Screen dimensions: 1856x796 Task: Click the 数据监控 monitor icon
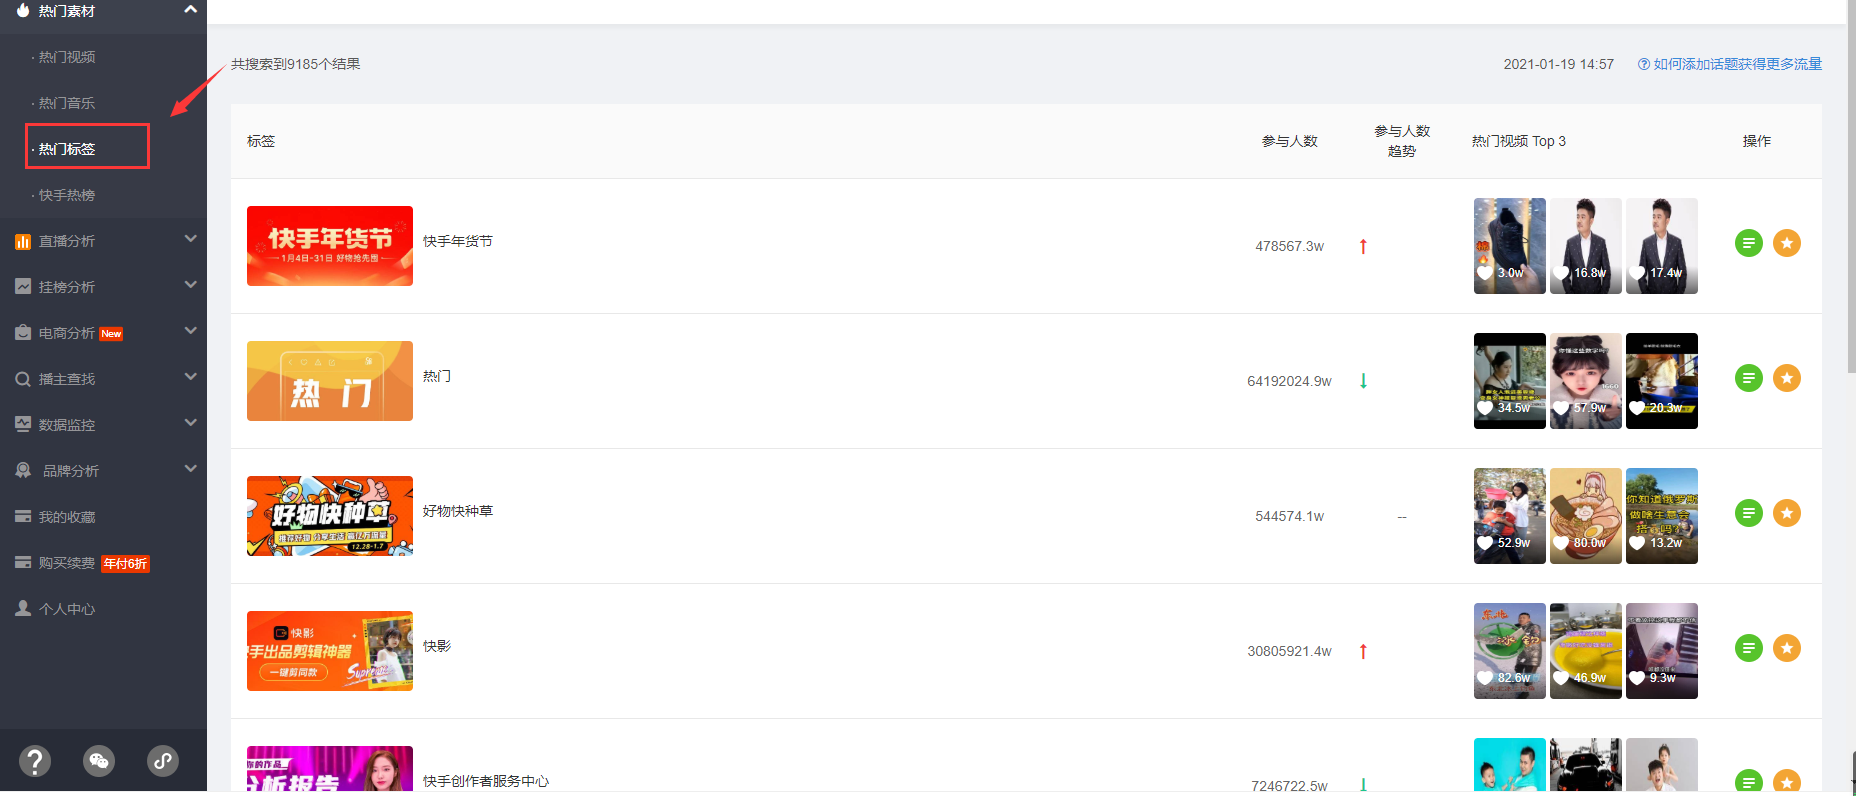click(23, 424)
